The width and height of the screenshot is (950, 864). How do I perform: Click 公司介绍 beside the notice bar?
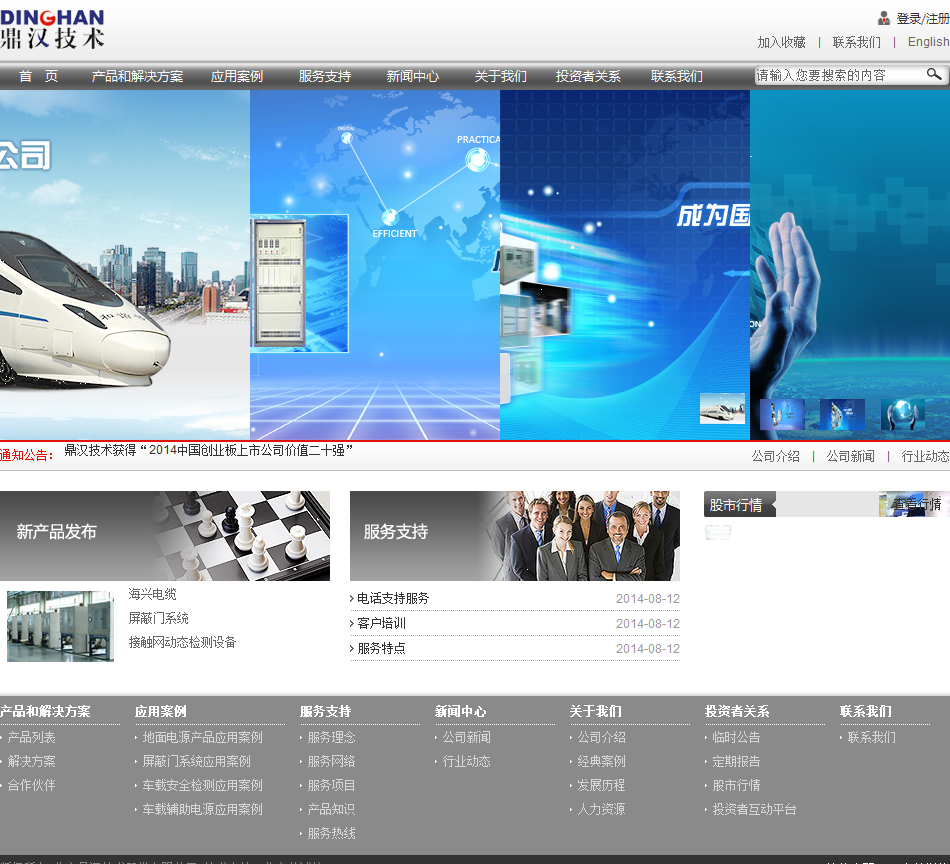[776, 456]
